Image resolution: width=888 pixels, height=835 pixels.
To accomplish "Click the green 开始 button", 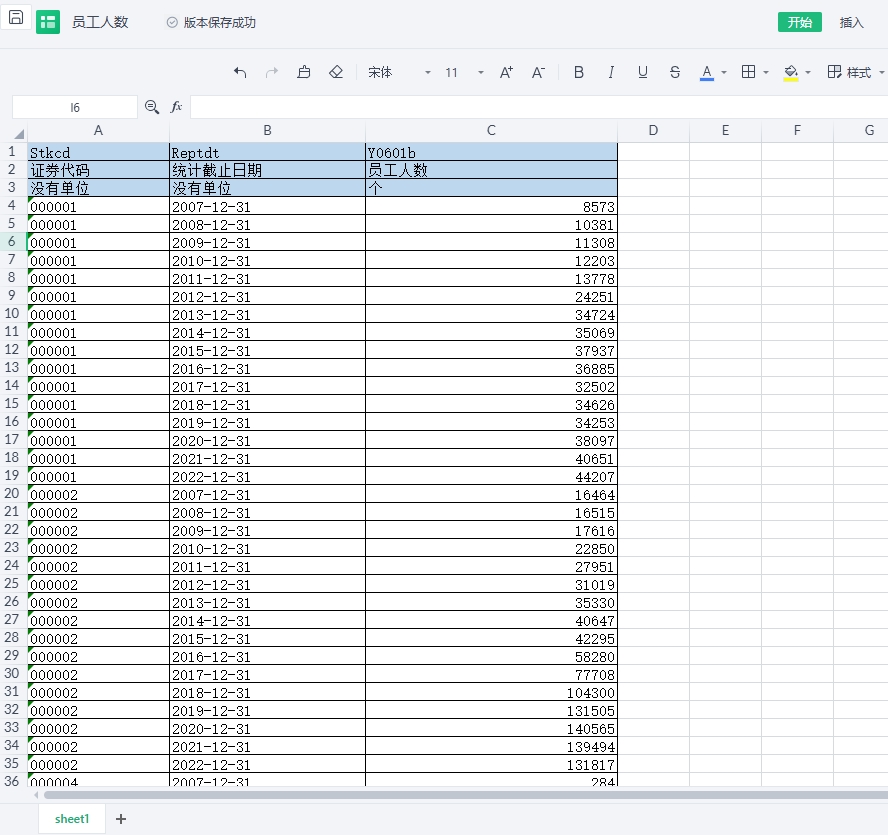I will pos(799,22).
